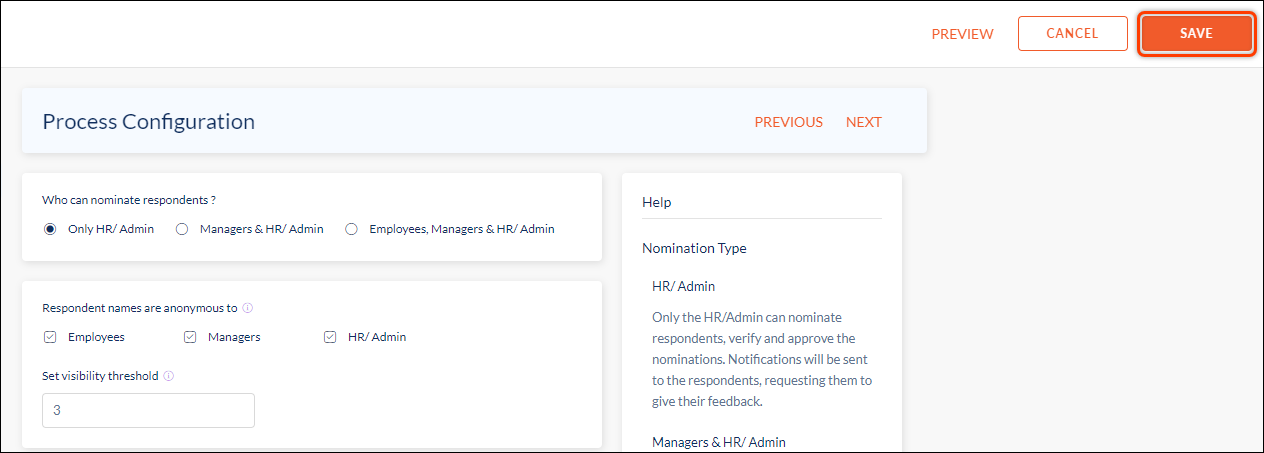Click the SAVE button
1264x453 pixels.
(x=1196, y=33)
